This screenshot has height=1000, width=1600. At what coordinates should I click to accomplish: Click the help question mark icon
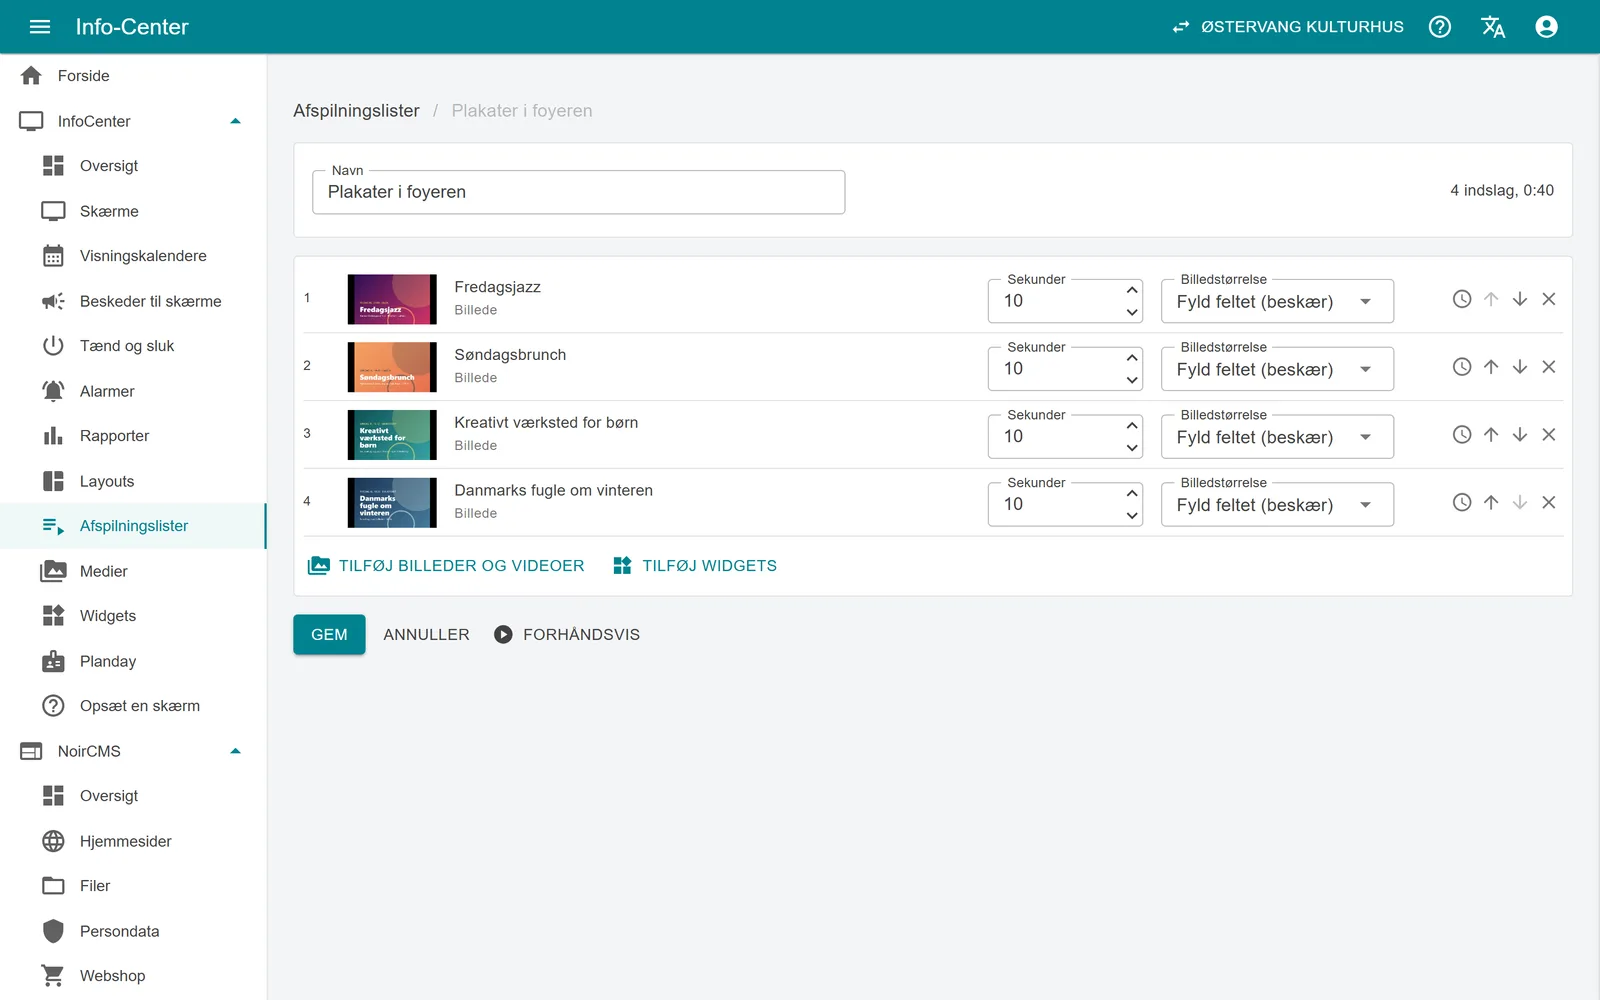tap(1440, 27)
